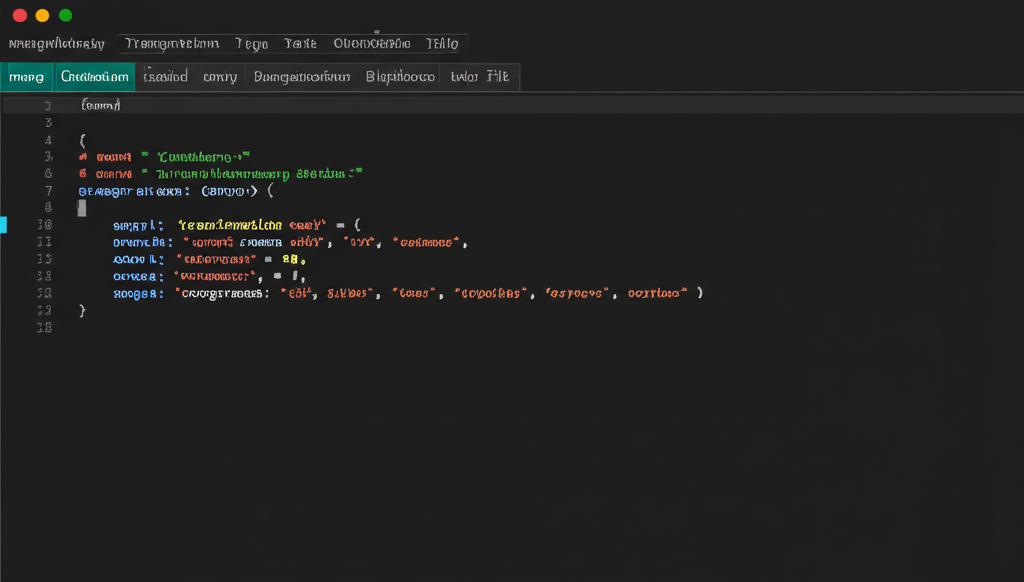Click the opening brace on line 4

click(82, 140)
